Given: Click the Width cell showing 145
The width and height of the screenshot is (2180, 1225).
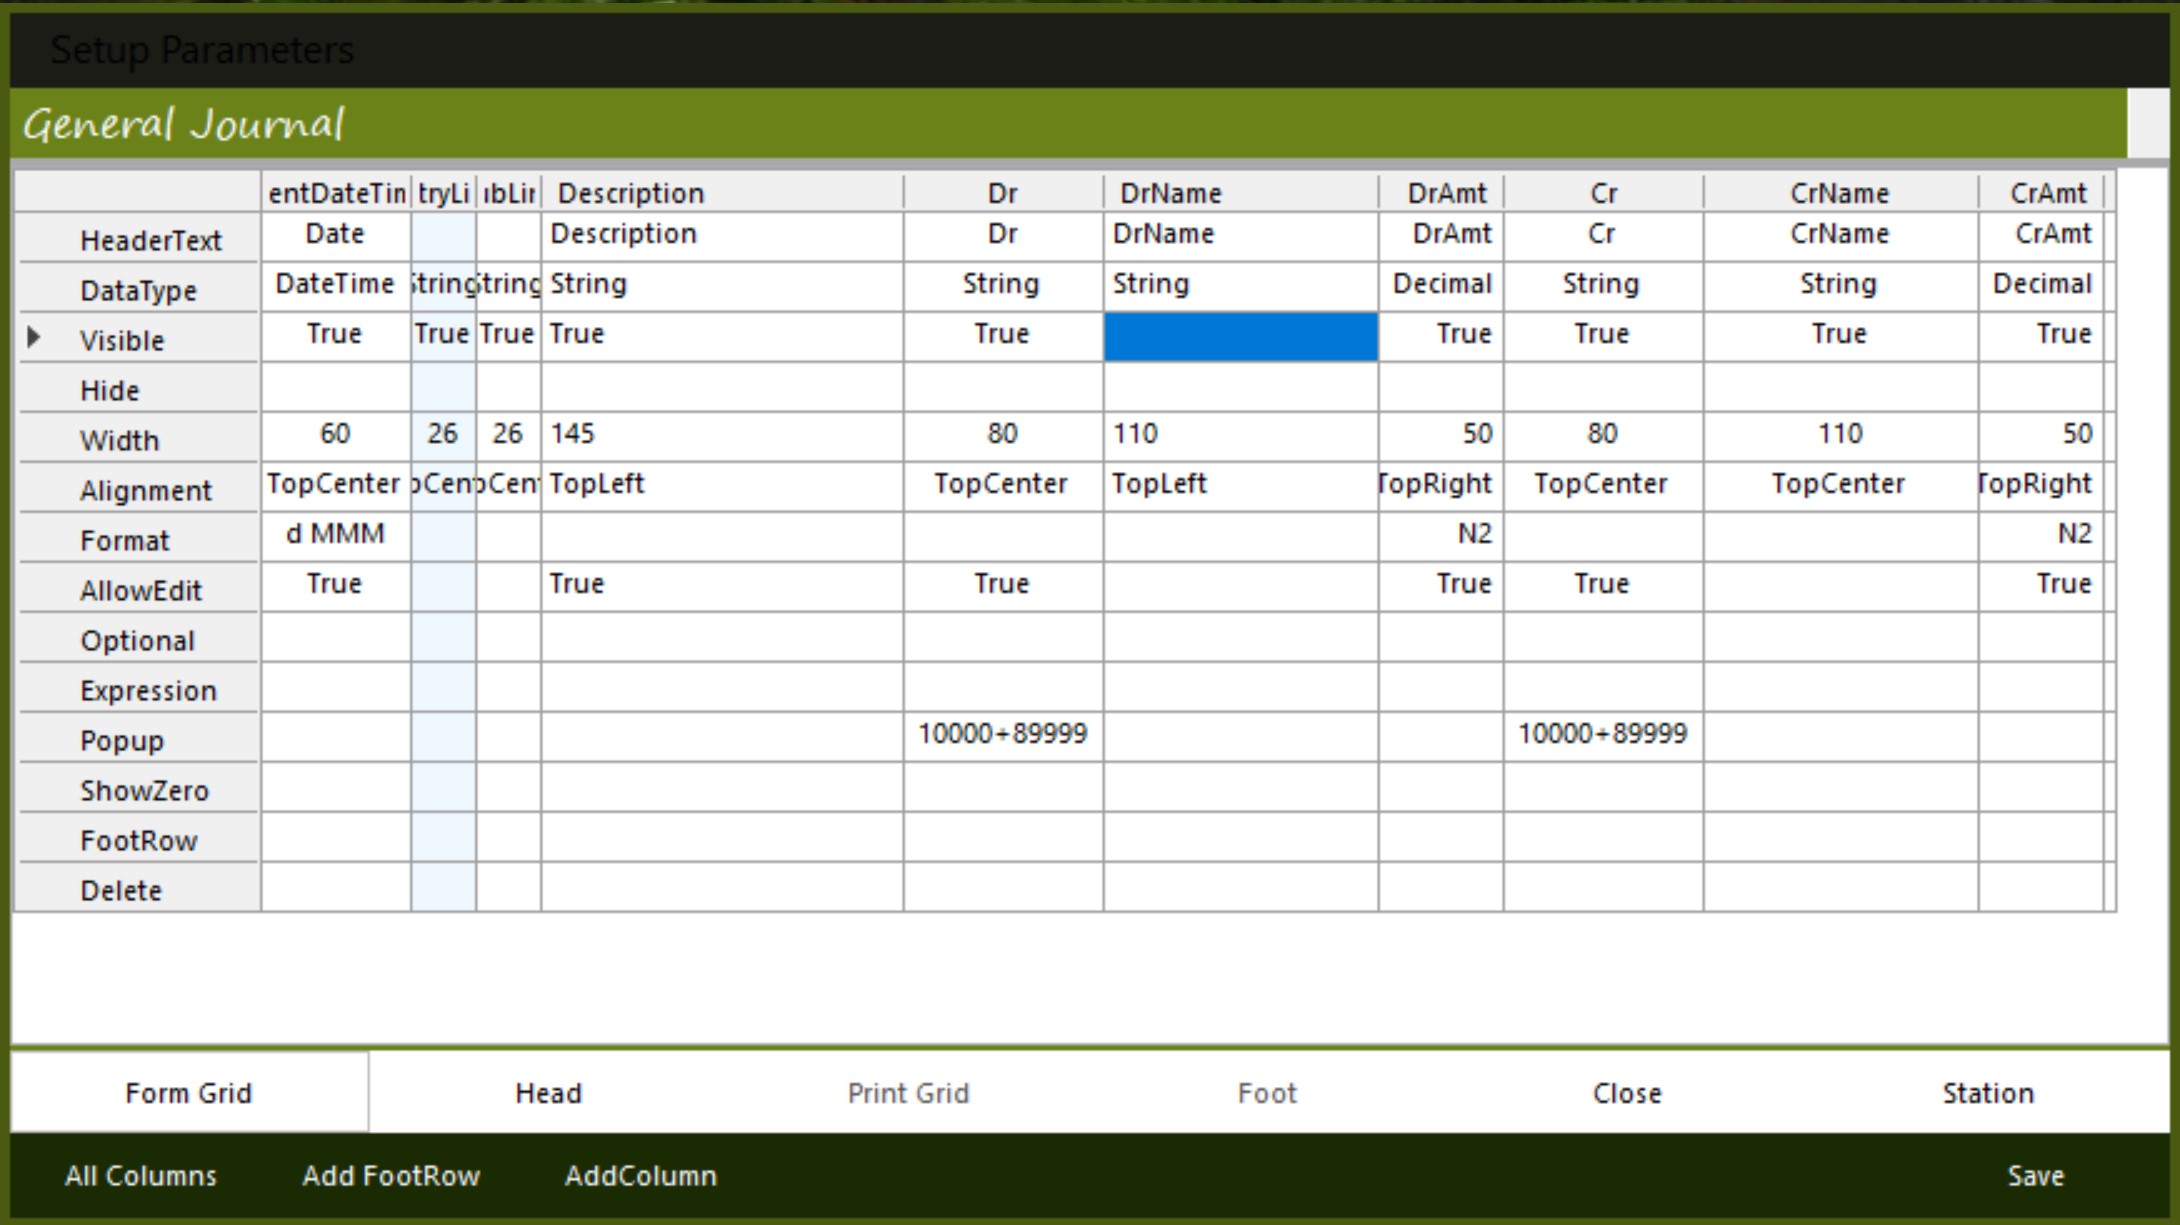Looking at the screenshot, I should [x=722, y=435].
